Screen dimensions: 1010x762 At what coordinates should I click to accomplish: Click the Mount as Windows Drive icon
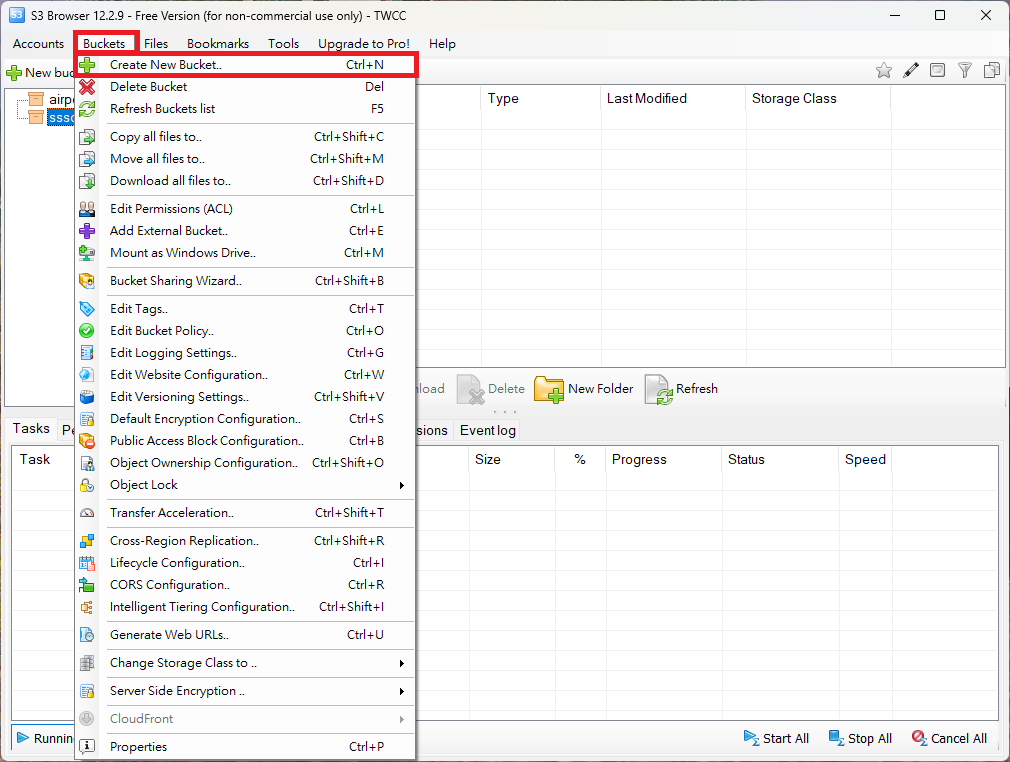tap(87, 252)
